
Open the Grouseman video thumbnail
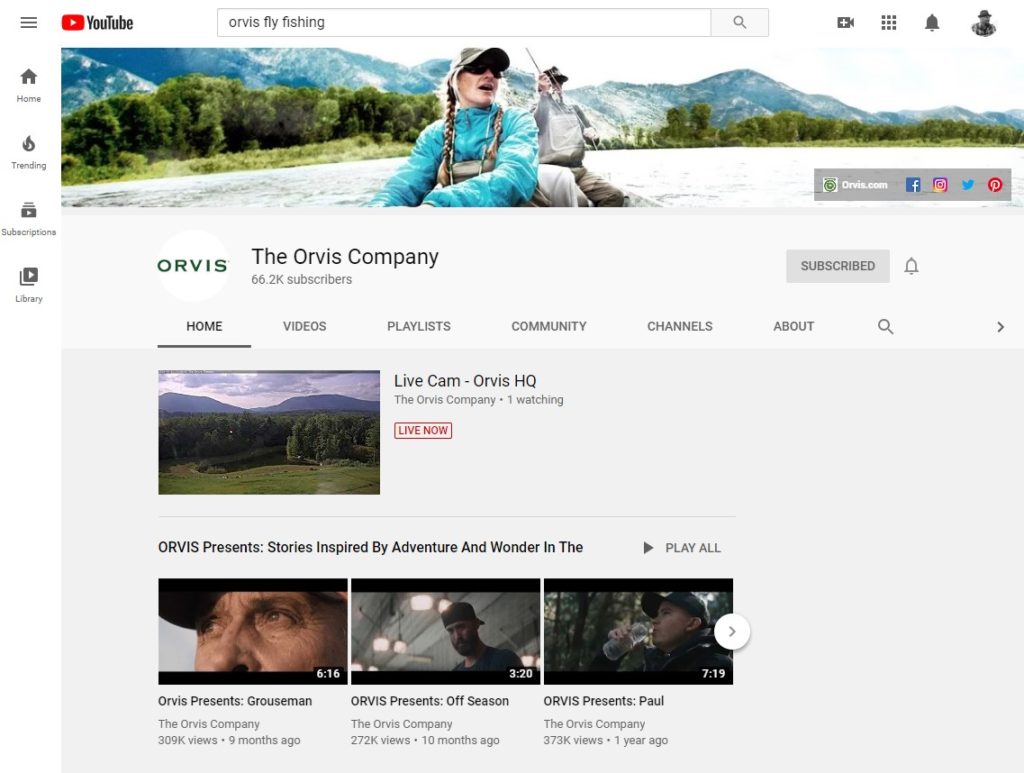click(253, 631)
